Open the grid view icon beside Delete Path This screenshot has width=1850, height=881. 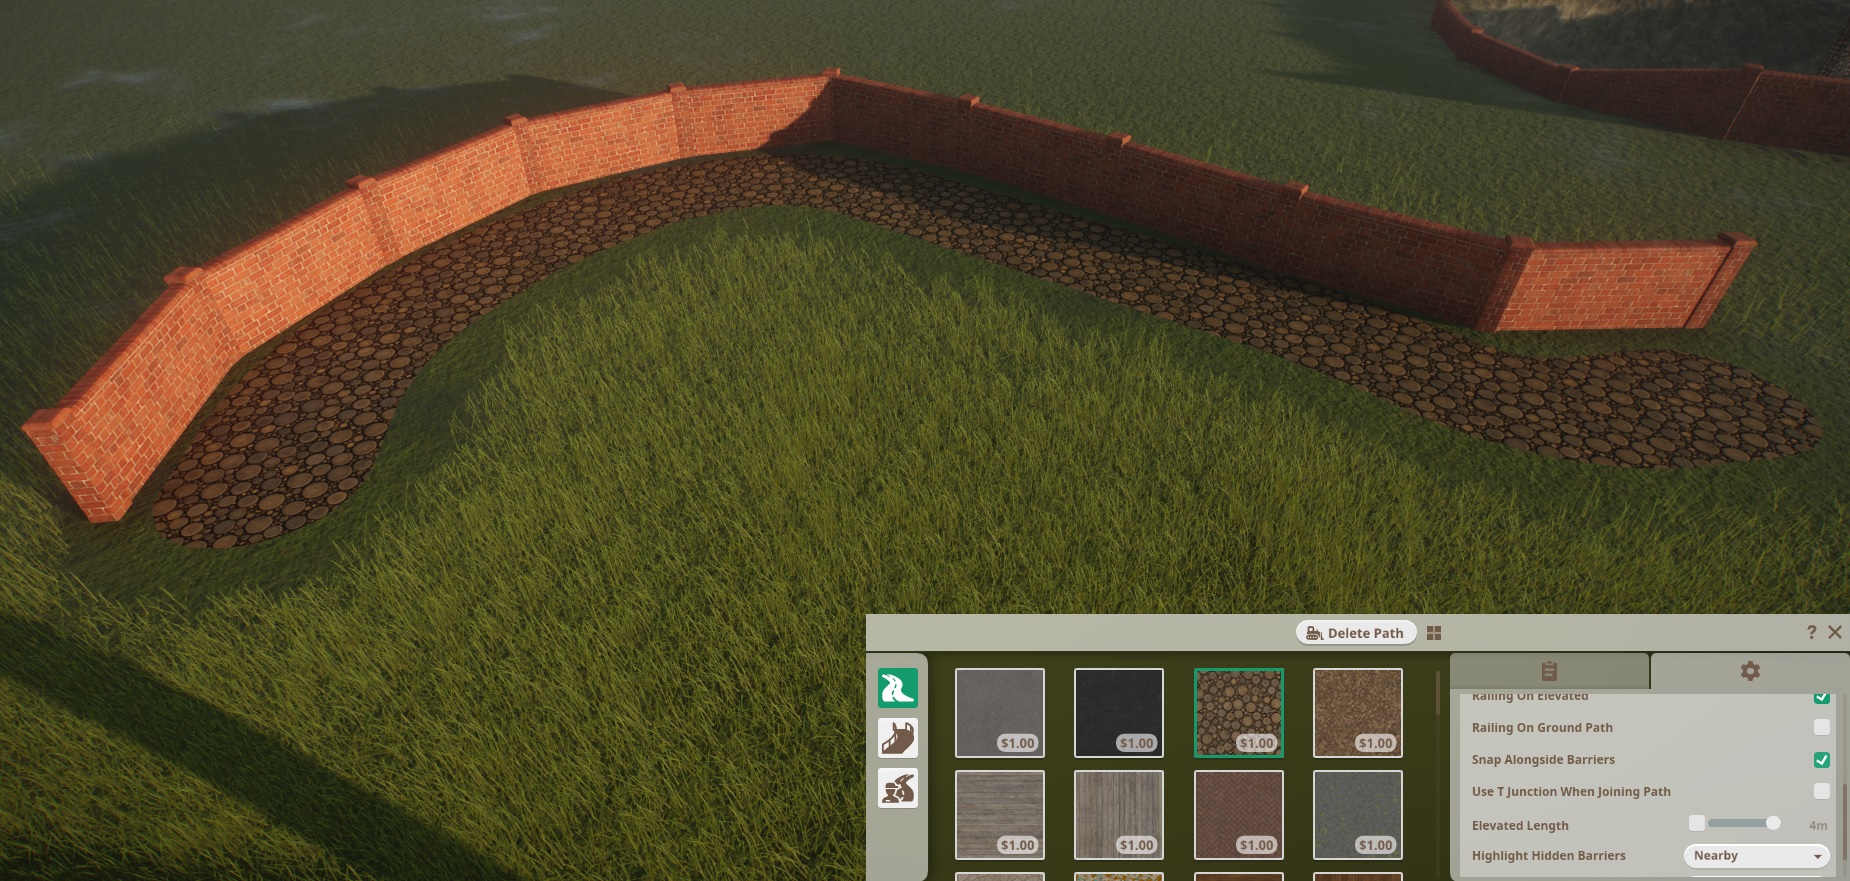pyautogui.click(x=1434, y=633)
